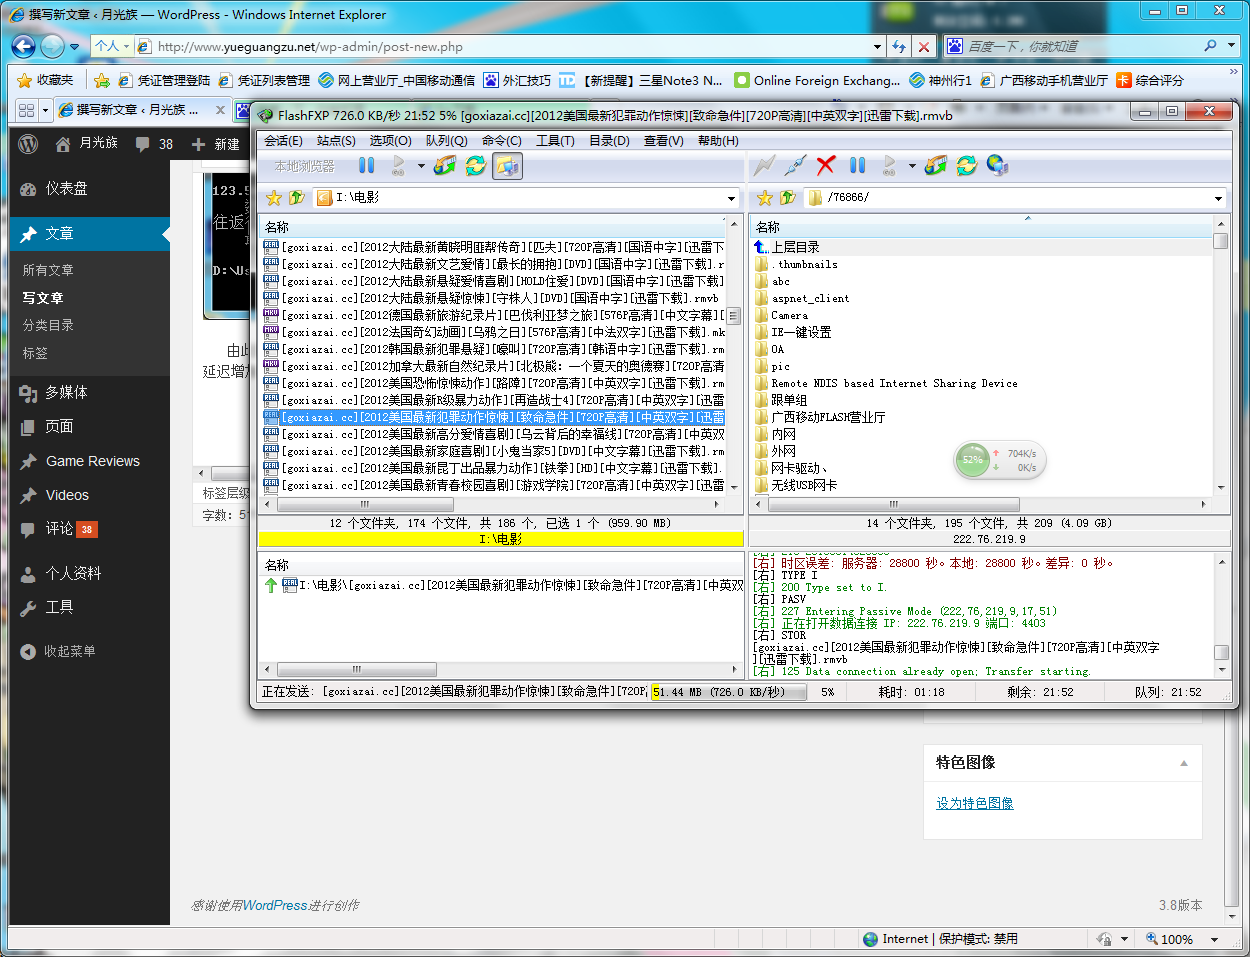Click the IE search magnifier icon

click(x=1210, y=46)
